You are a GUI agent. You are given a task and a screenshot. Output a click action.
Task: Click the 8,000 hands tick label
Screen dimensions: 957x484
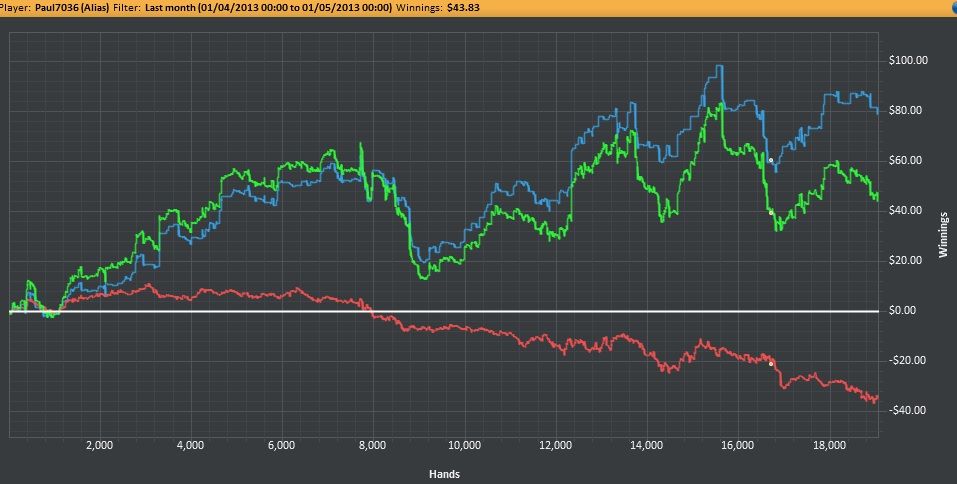tap(372, 445)
